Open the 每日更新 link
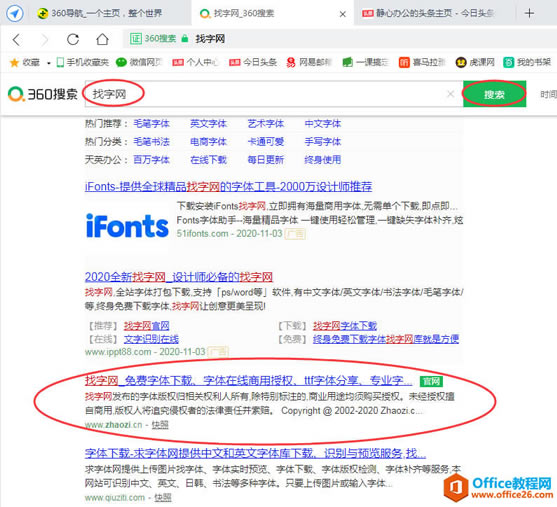Screen dimensions: 557x507 coord(265,160)
